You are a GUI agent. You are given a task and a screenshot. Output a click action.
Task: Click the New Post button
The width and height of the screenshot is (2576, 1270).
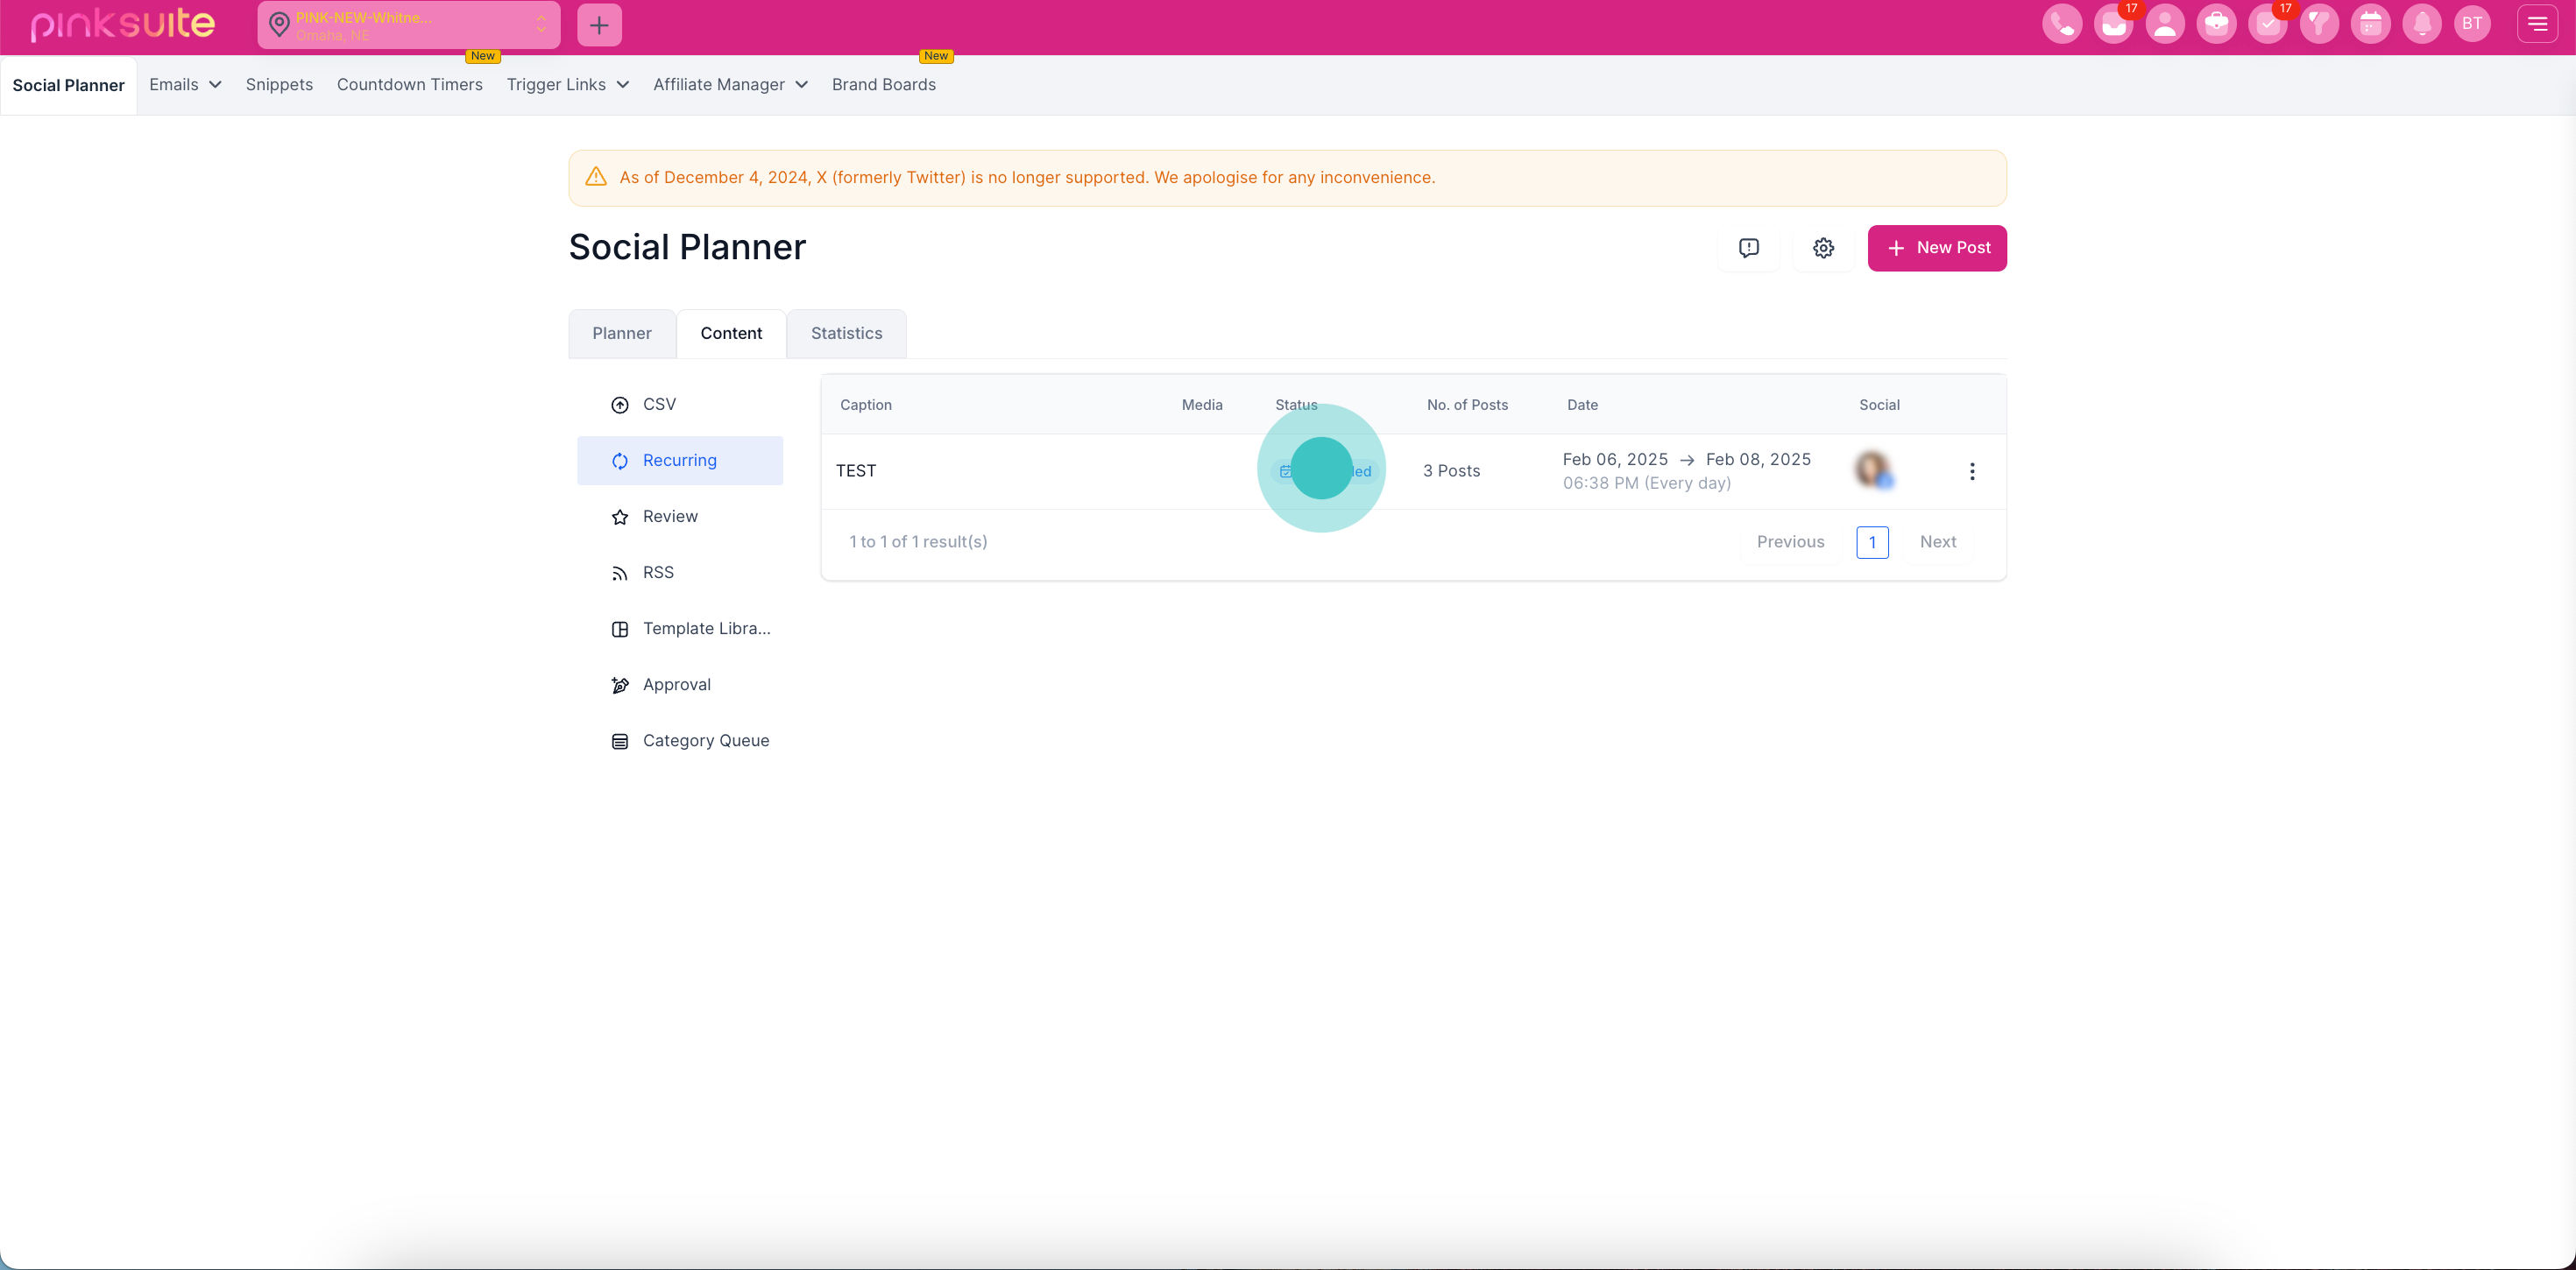[x=1936, y=248]
